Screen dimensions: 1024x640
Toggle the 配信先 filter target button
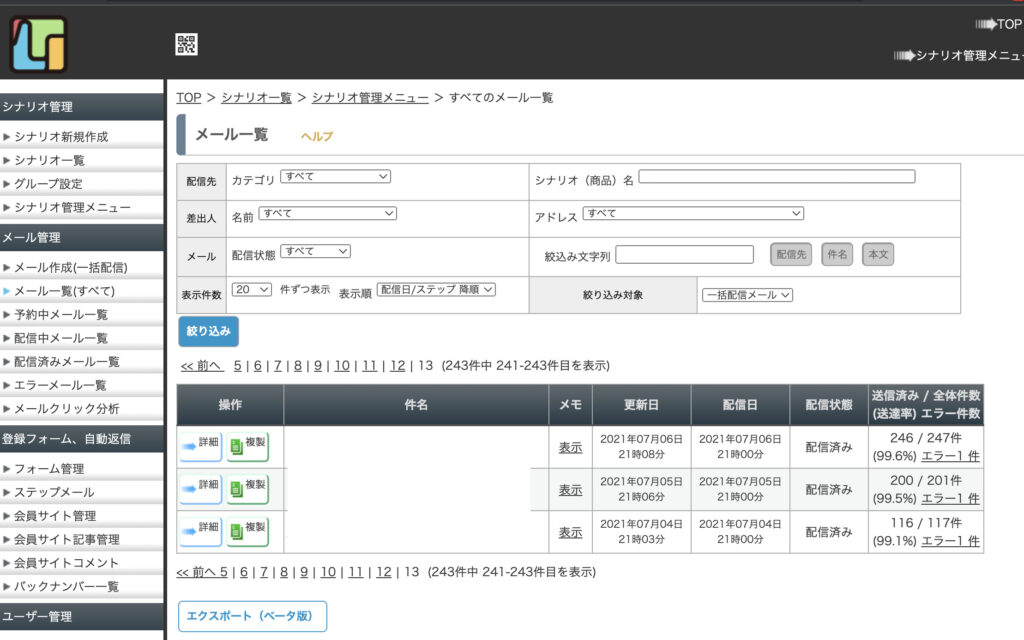click(791, 255)
